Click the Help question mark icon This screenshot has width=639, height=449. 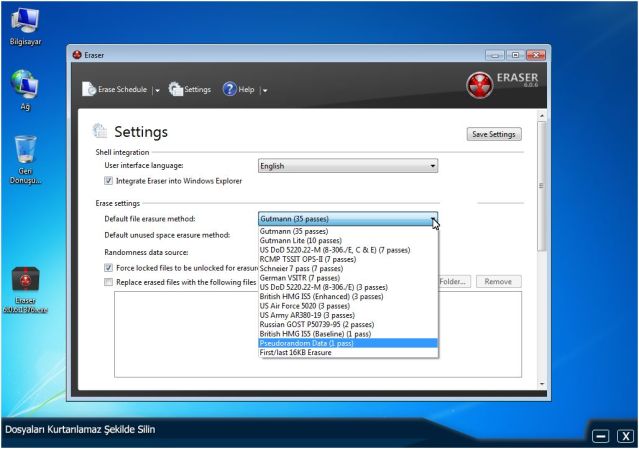229,89
